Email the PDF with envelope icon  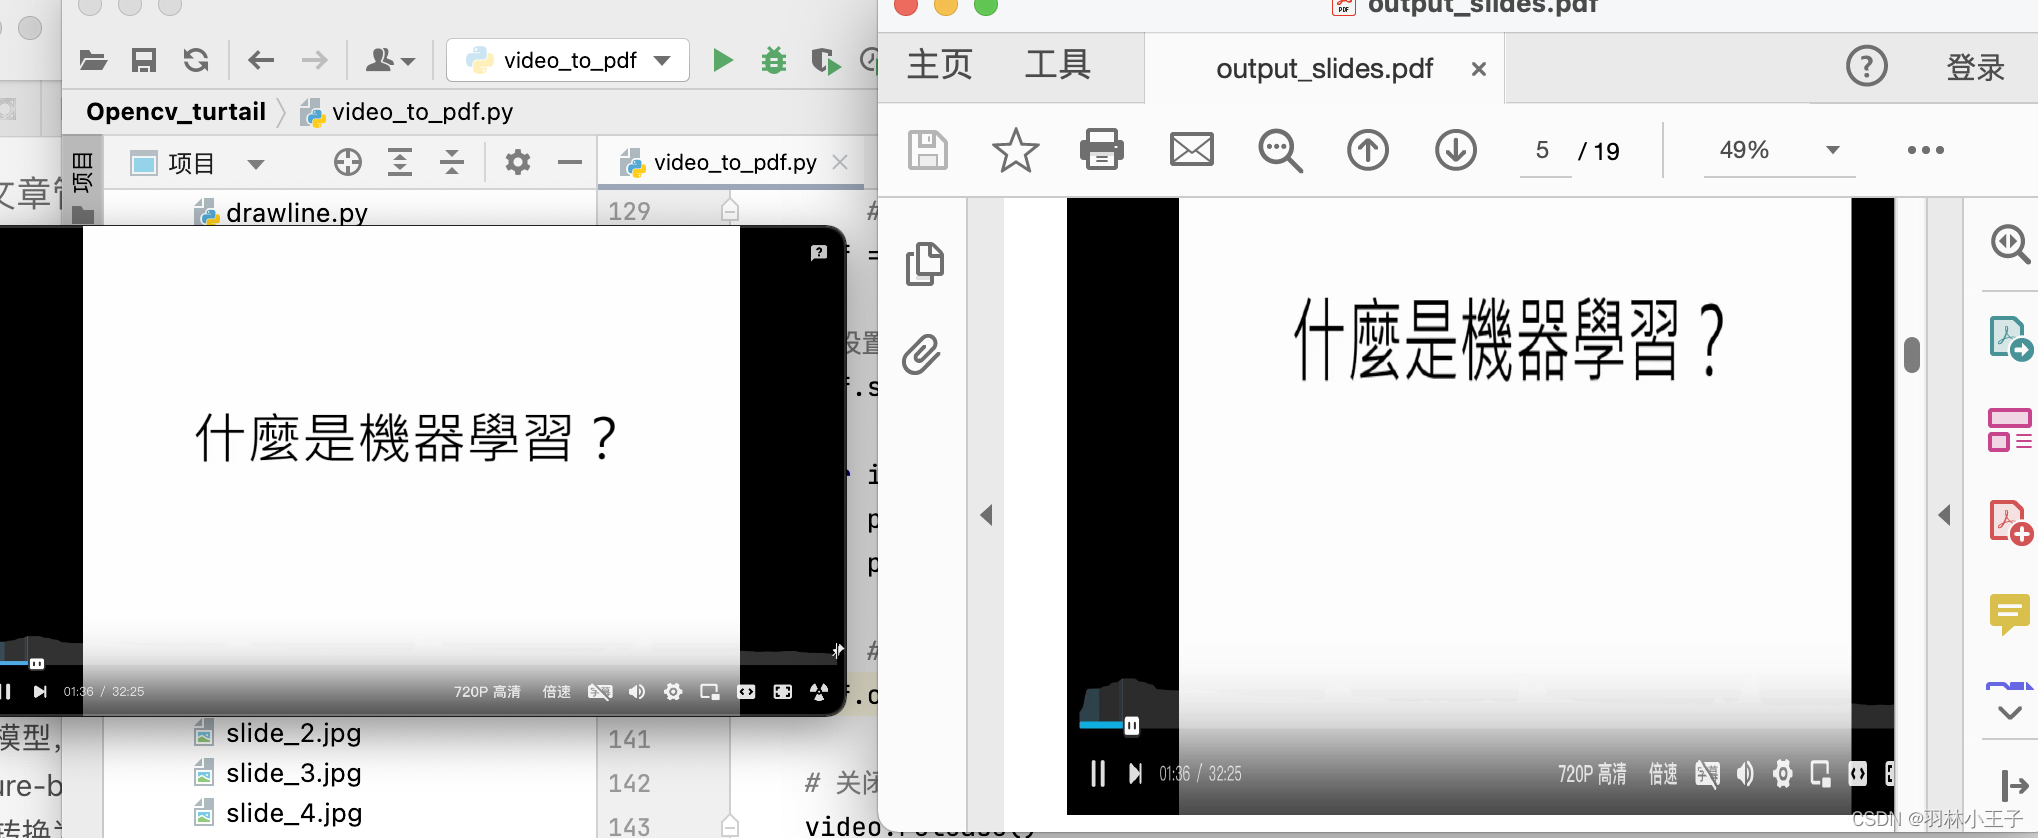pyautogui.click(x=1192, y=150)
